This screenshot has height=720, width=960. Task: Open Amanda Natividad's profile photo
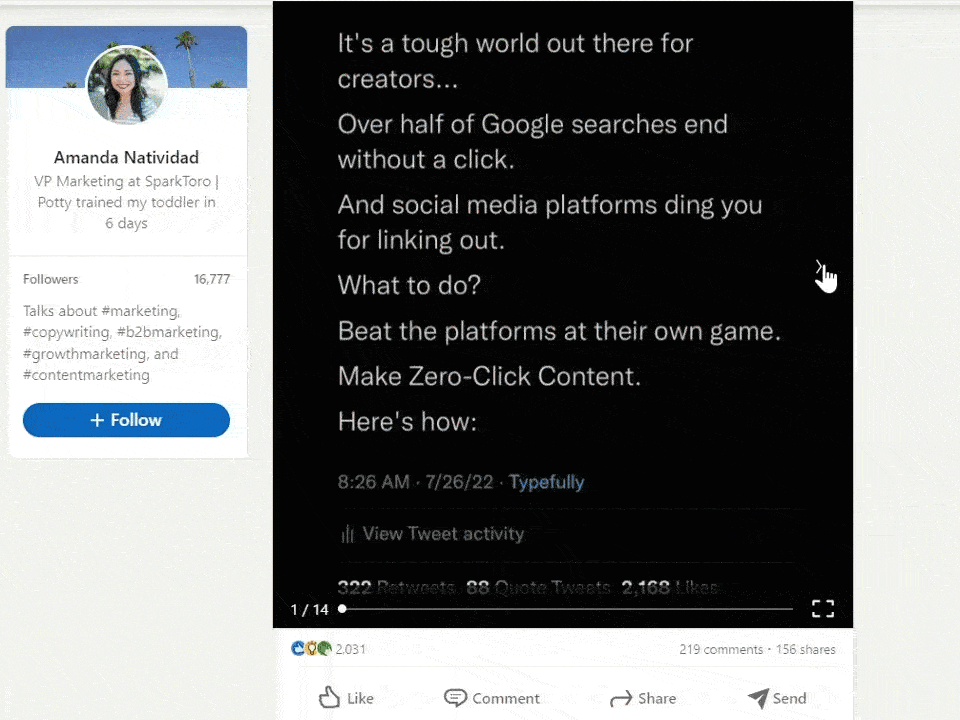tap(127, 85)
